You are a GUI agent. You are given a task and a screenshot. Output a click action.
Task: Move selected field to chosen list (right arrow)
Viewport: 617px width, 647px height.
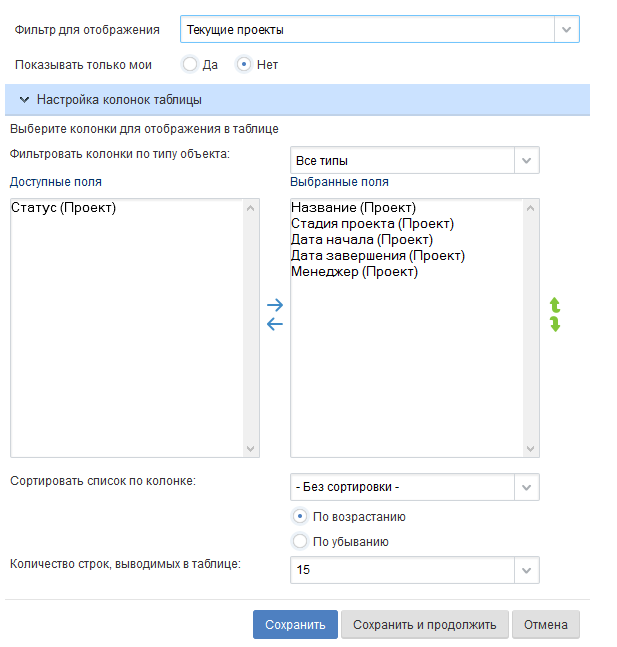[275, 305]
